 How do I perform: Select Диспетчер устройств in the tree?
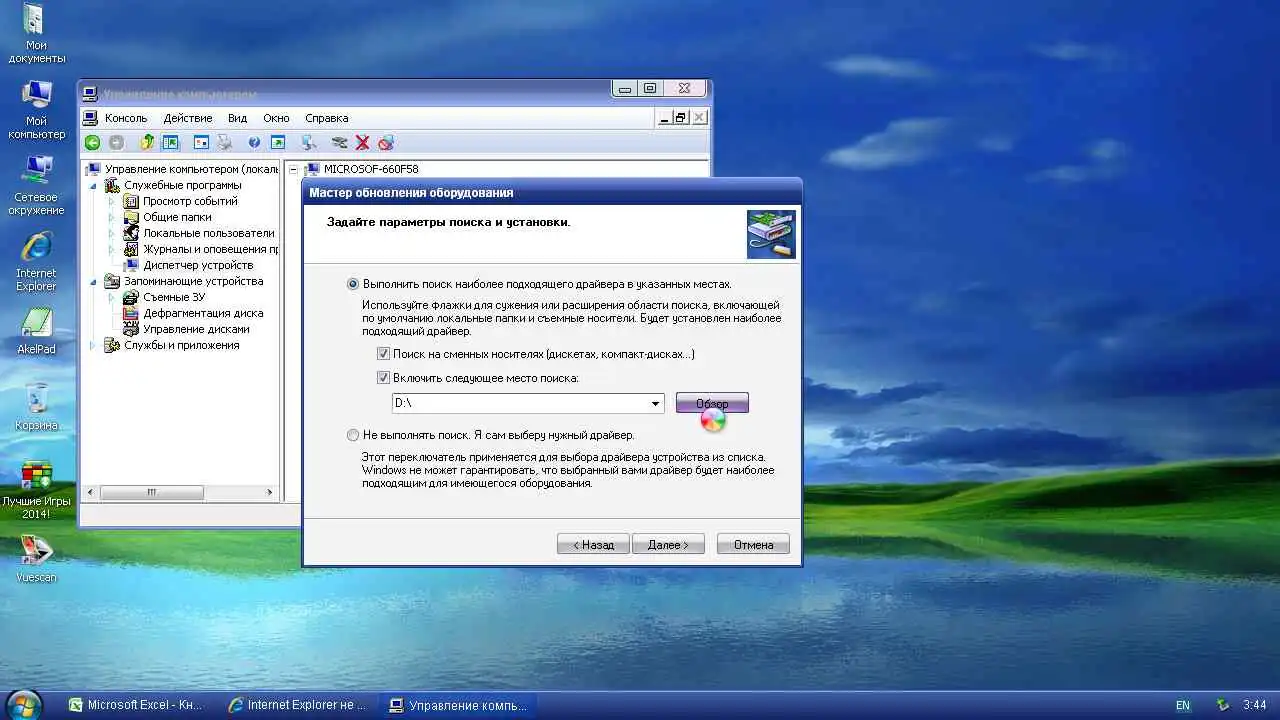[x=198, y=265]
